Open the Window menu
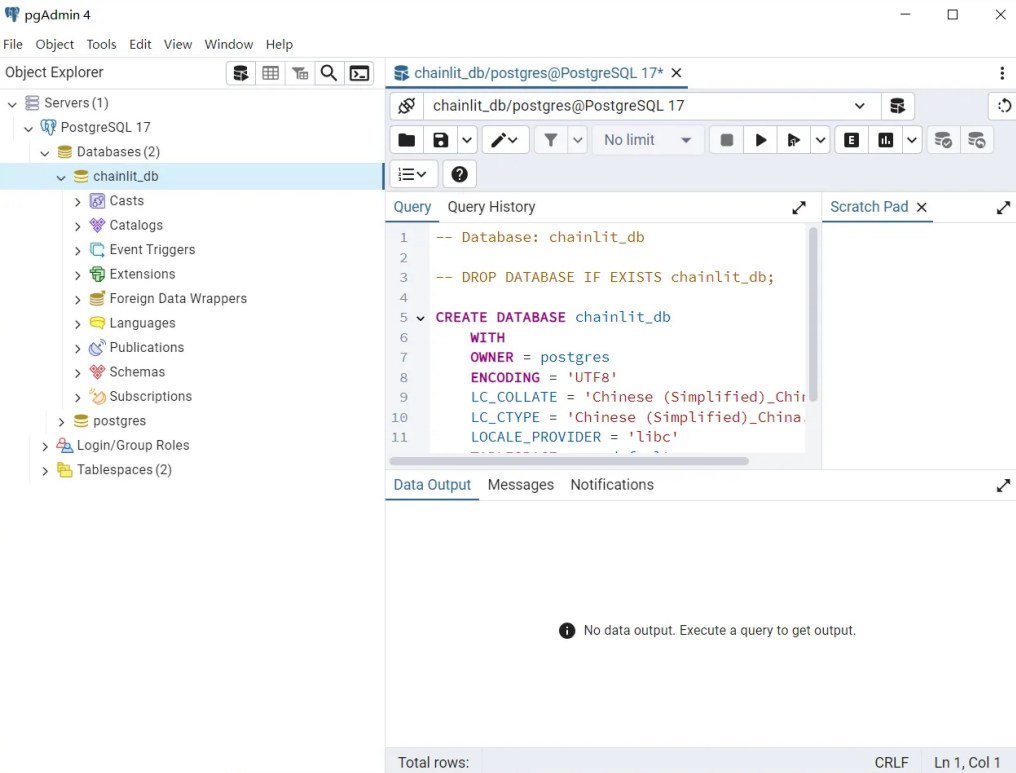Image resolution: width=1016 pixels, height=773 pixels. pos(229,44)
